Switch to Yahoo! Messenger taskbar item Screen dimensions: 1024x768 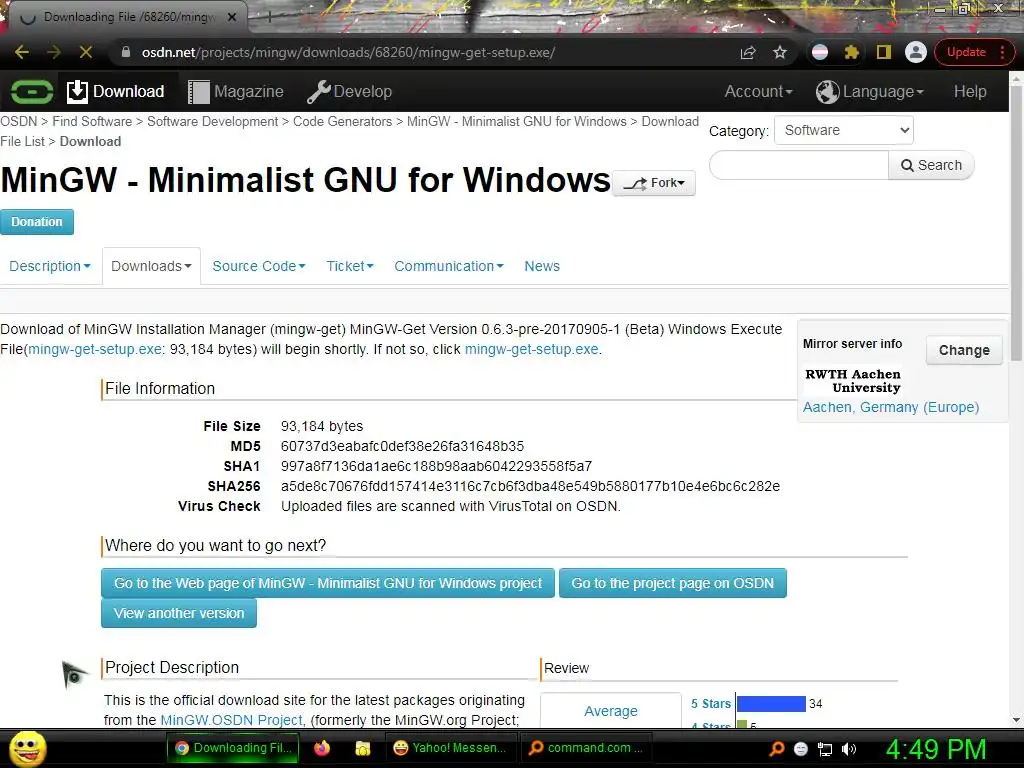[x=450, y=748]
